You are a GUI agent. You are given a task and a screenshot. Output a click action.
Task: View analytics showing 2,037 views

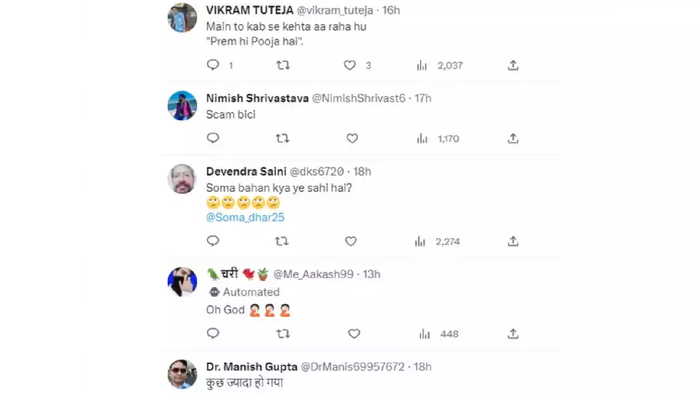[440, 66]
